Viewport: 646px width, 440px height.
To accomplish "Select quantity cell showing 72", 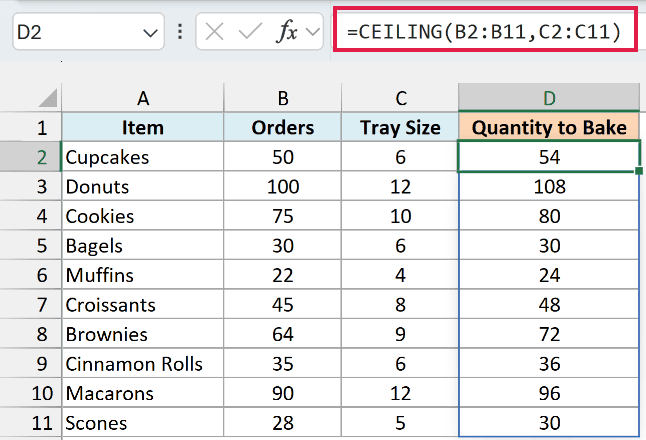I will 549,334.
